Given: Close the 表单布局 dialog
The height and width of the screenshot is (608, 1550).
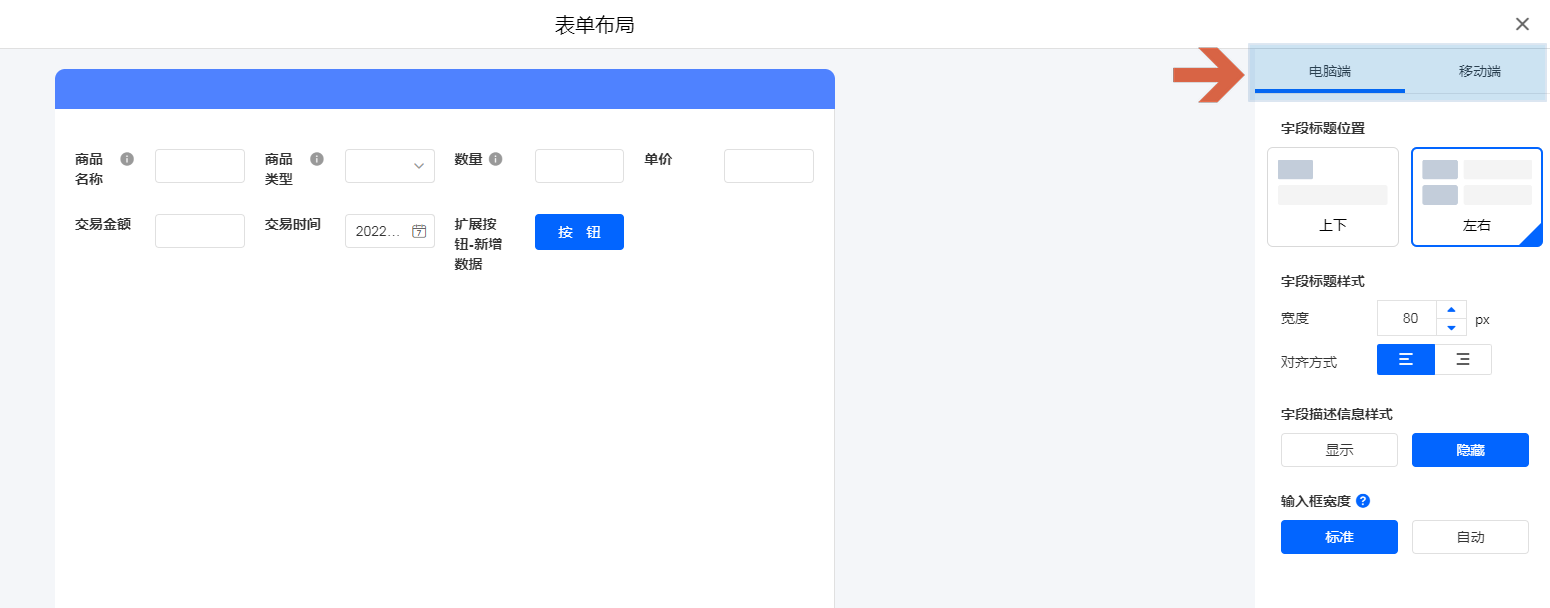Looking at the screenshot, I should (x=1522, y=24).
